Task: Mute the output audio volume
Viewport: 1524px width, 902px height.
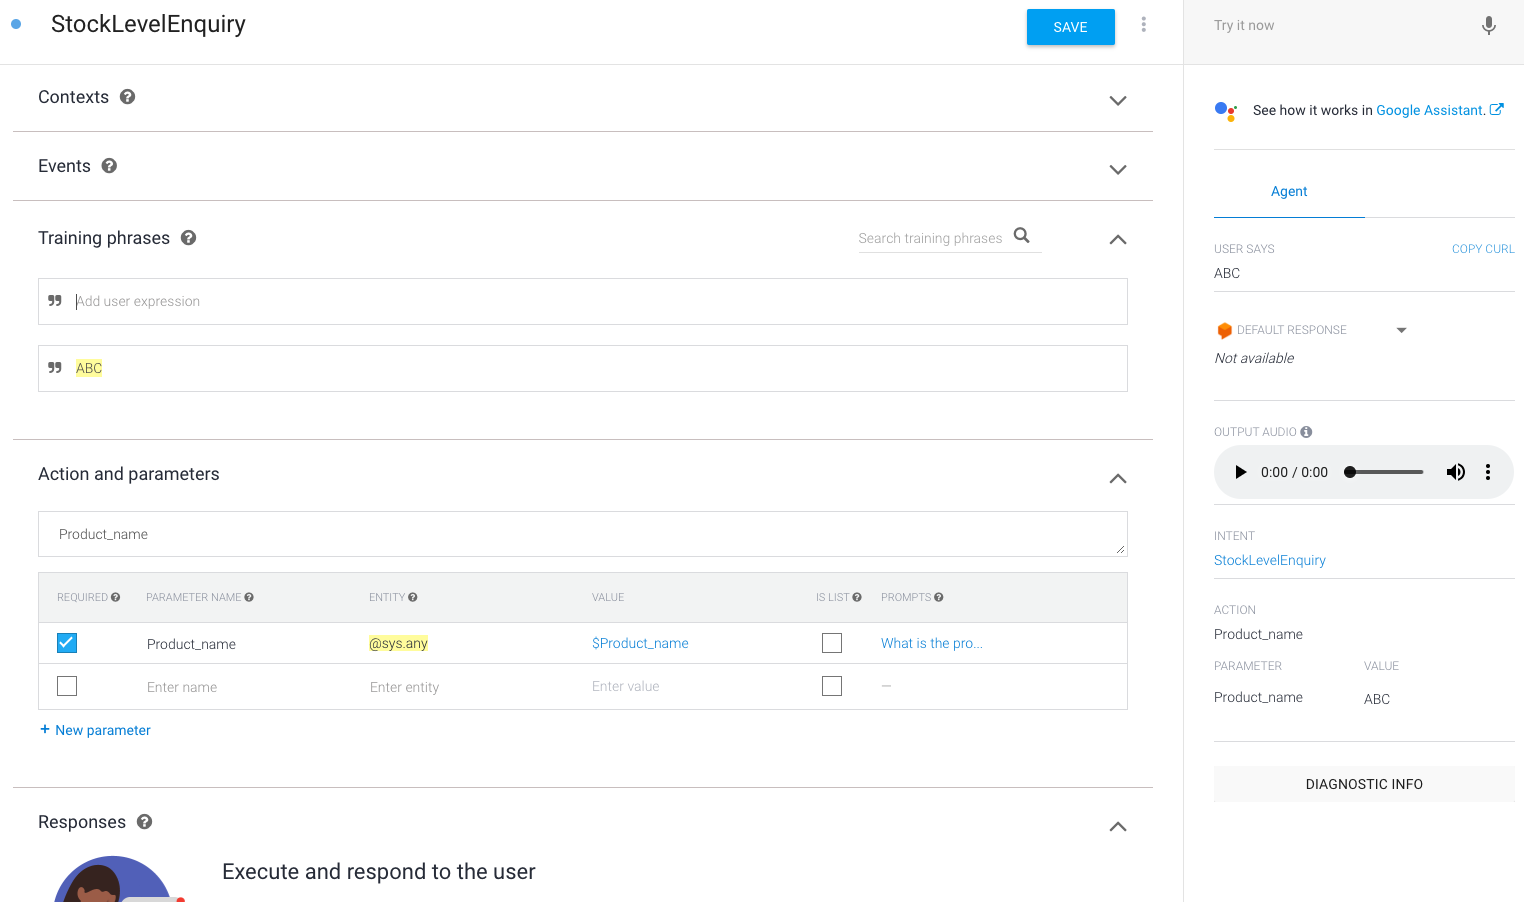Action: pyautogui.click(x=1455, y=472)
